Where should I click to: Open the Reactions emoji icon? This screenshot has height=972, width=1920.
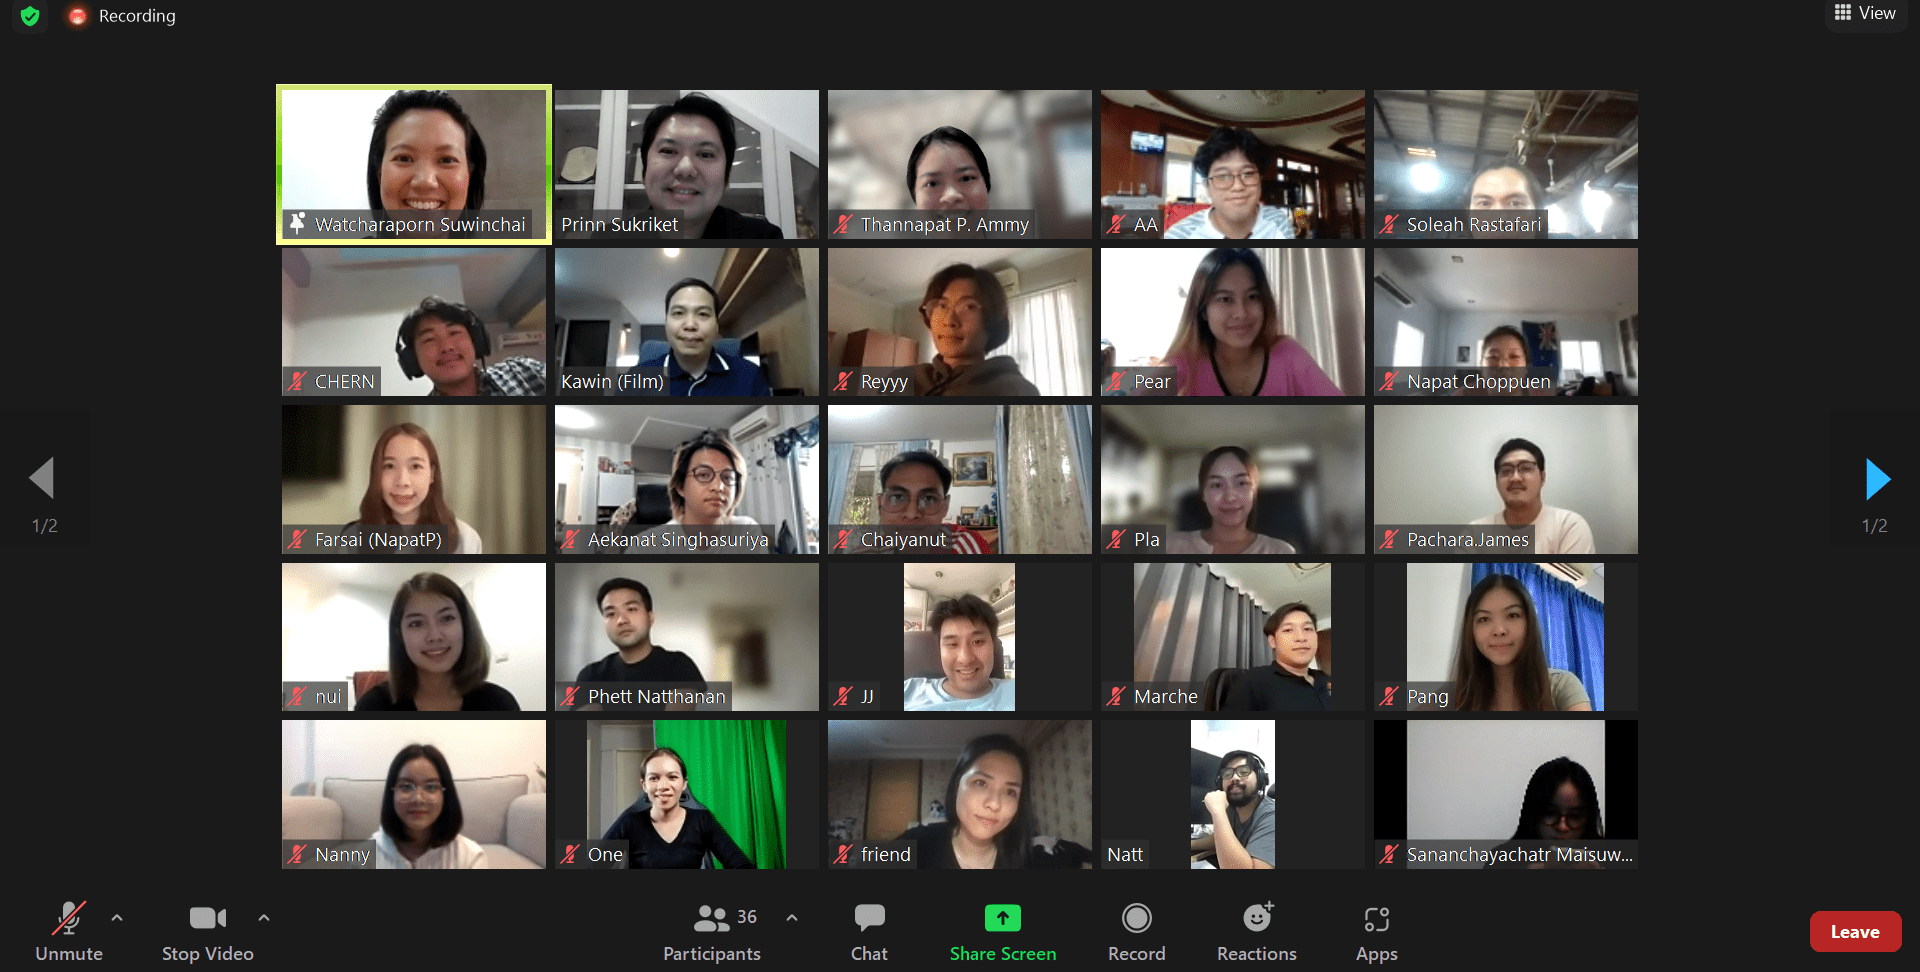[1257, 918]
